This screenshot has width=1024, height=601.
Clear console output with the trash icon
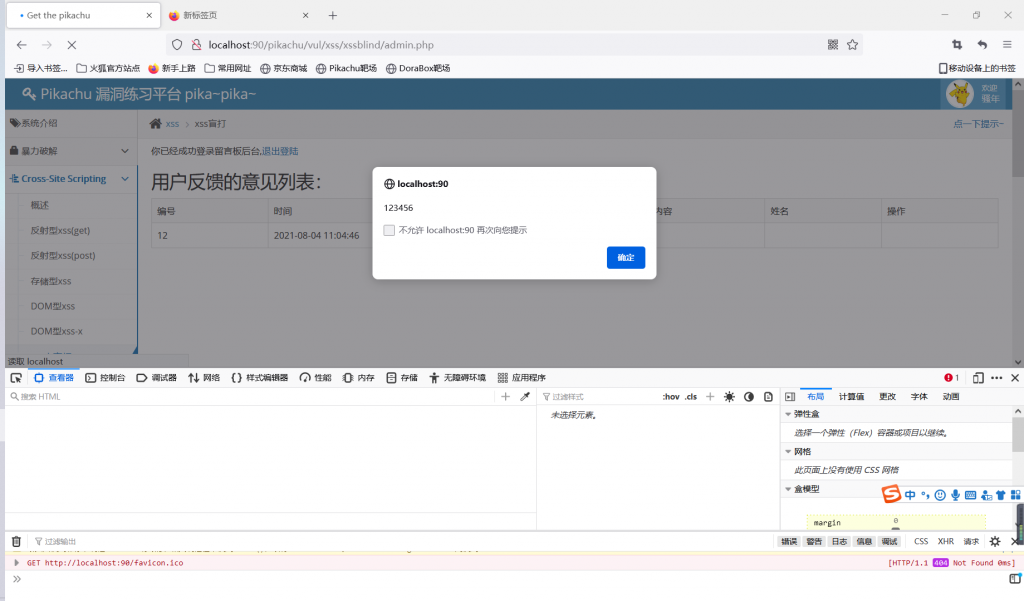[16, 541]
